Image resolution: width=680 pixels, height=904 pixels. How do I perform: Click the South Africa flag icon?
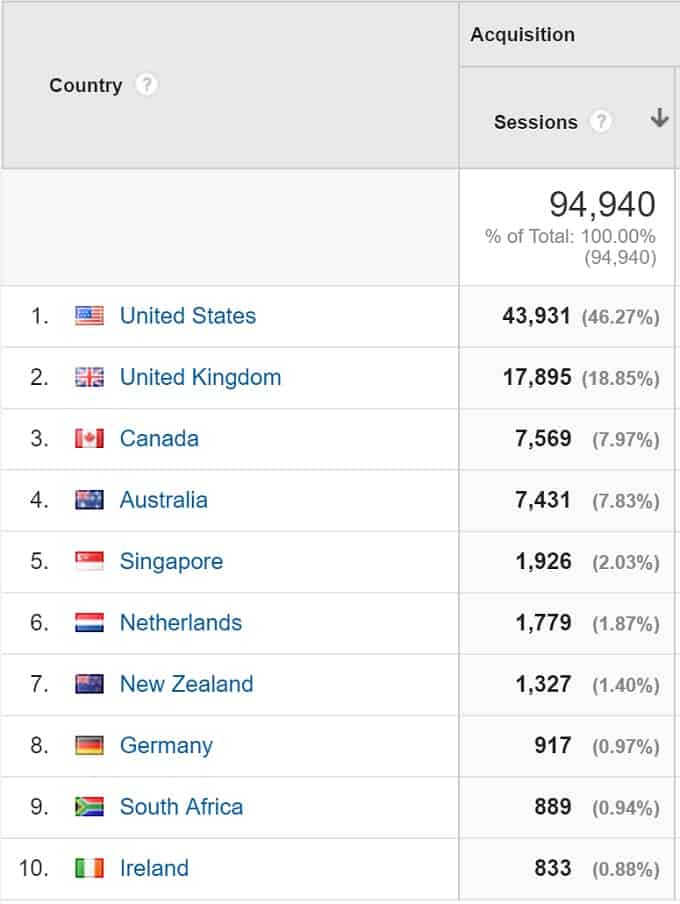89,807
